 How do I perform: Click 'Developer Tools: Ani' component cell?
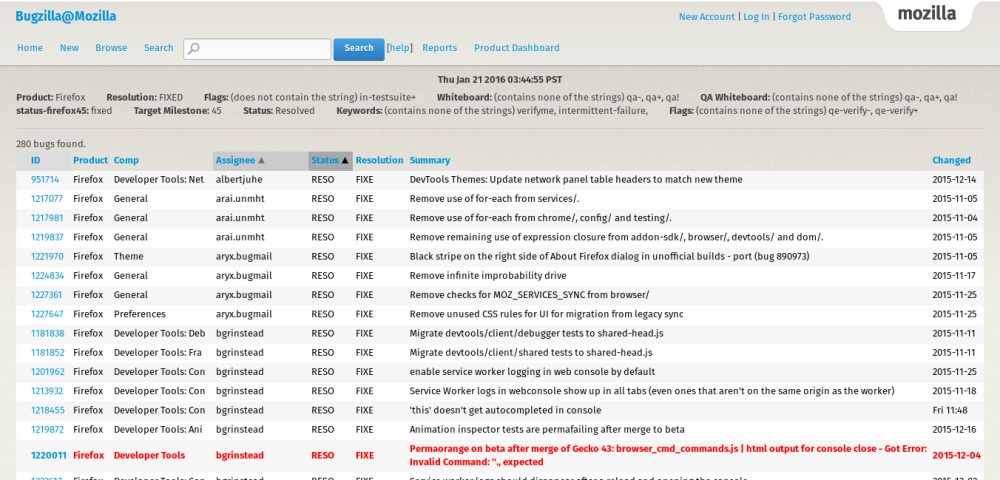point(159,429)
